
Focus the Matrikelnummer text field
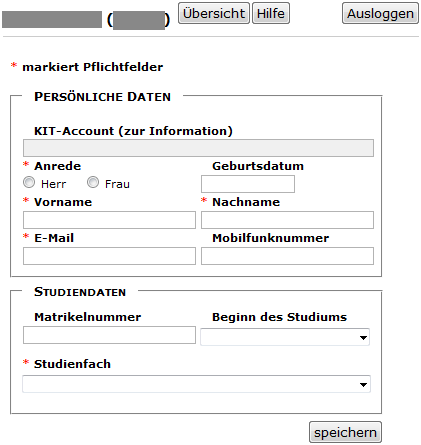[x=109, y=335]
